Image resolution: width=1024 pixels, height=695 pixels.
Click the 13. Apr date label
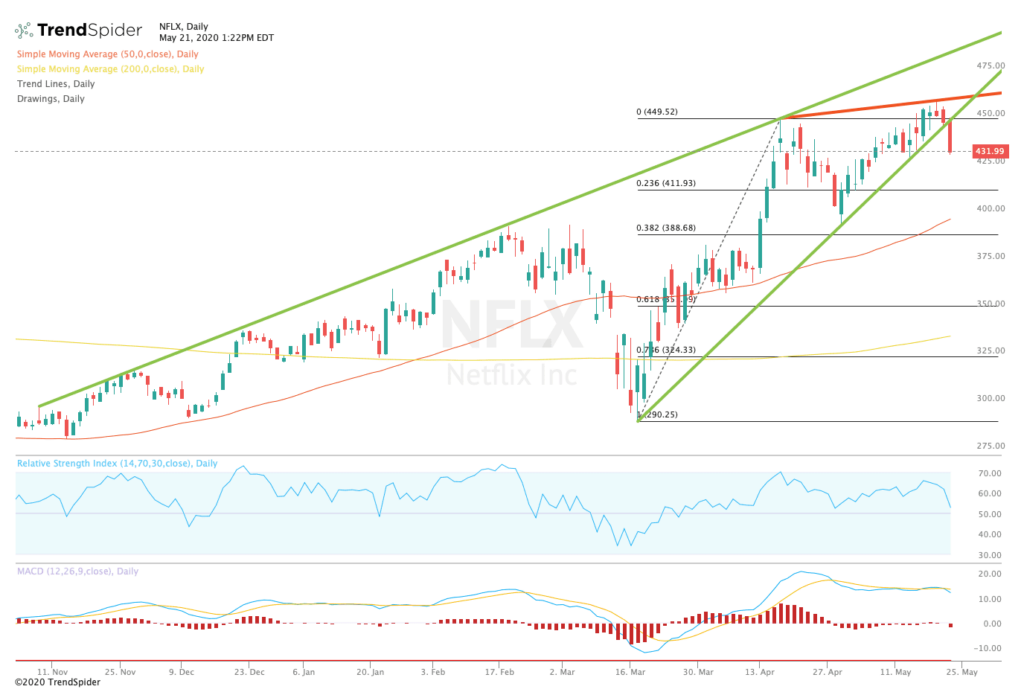coord(760,672)
